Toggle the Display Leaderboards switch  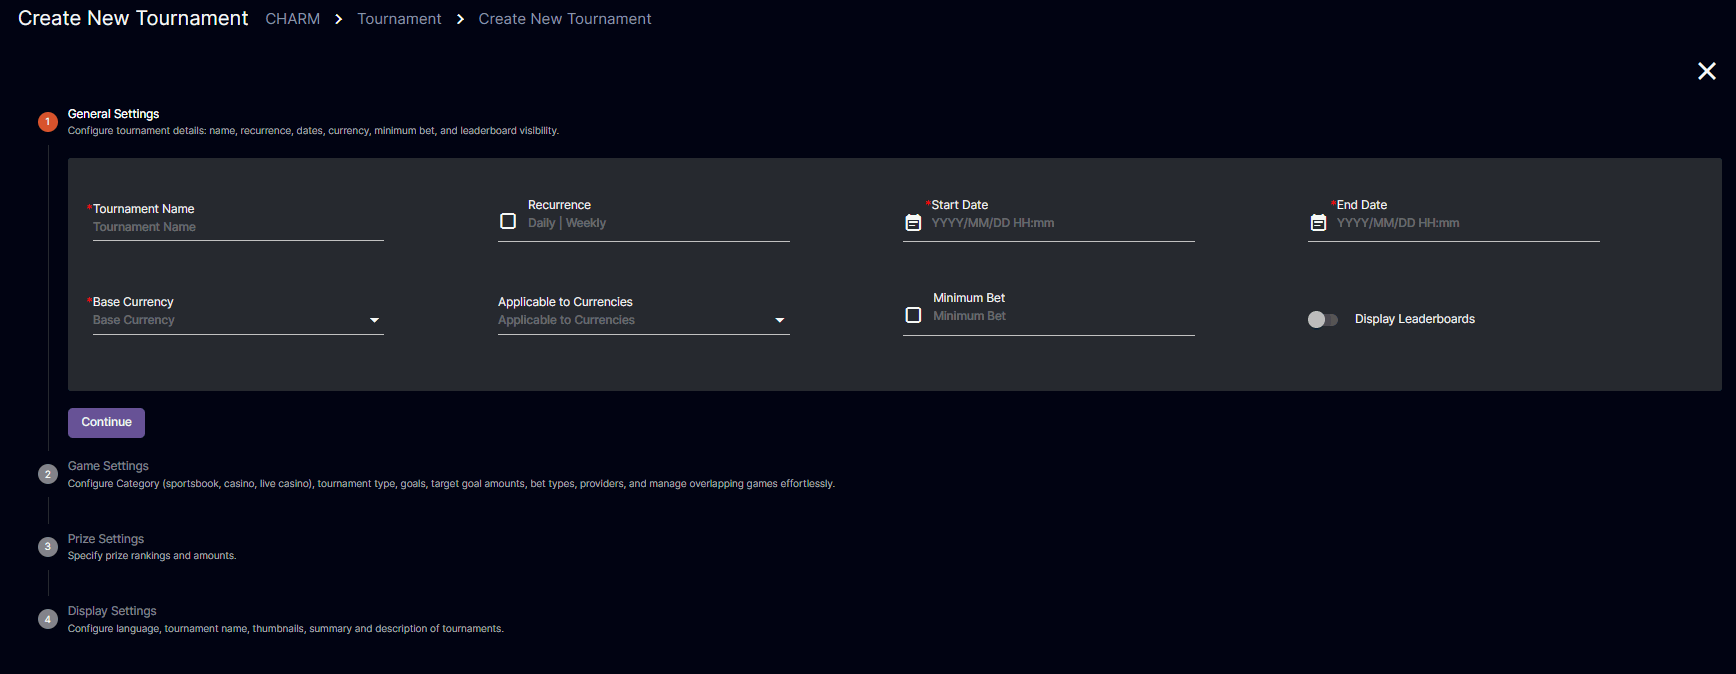[x=1322, y=319]
